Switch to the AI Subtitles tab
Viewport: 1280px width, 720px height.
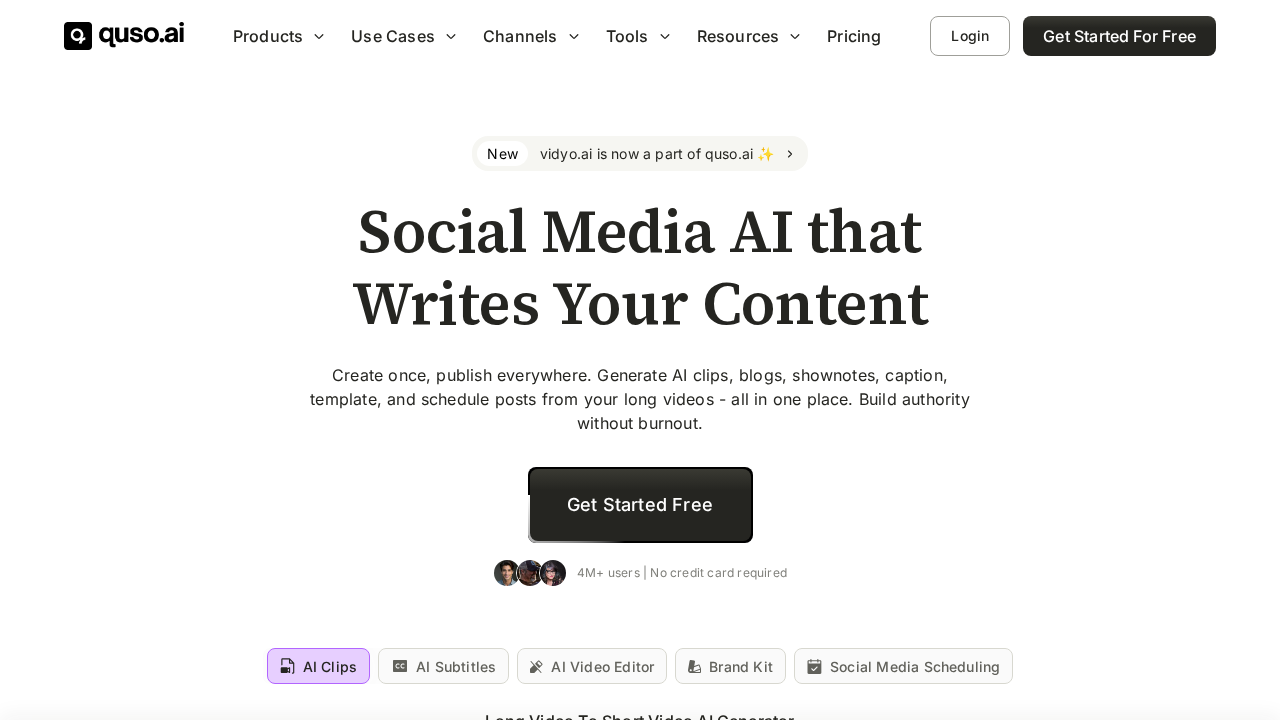(x=443, y=666)
